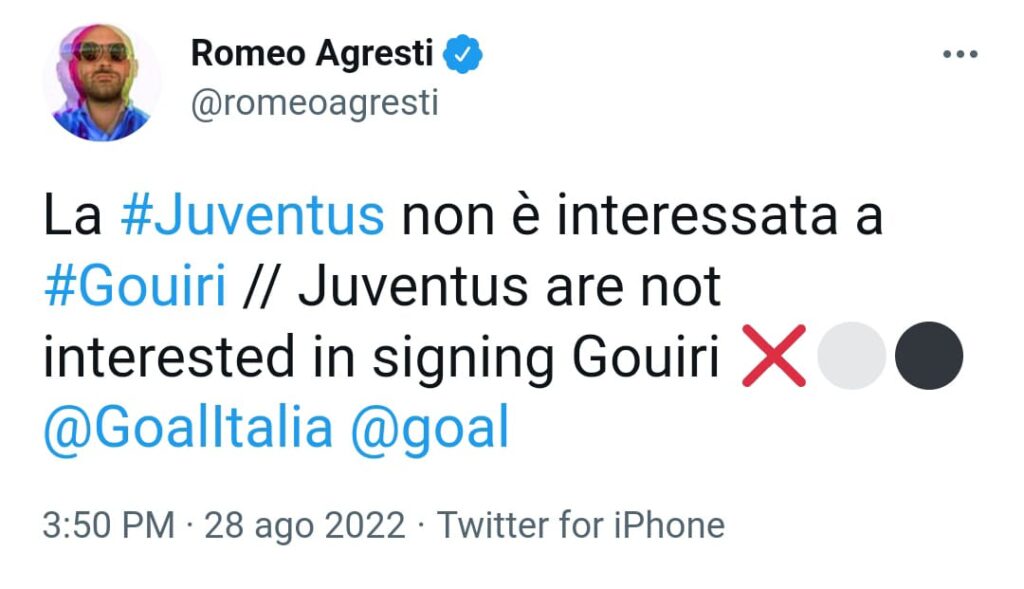Viewport: 1024px width, 589px height.
Task: Click the red cross mark emoji
Action: pos(775,358)
